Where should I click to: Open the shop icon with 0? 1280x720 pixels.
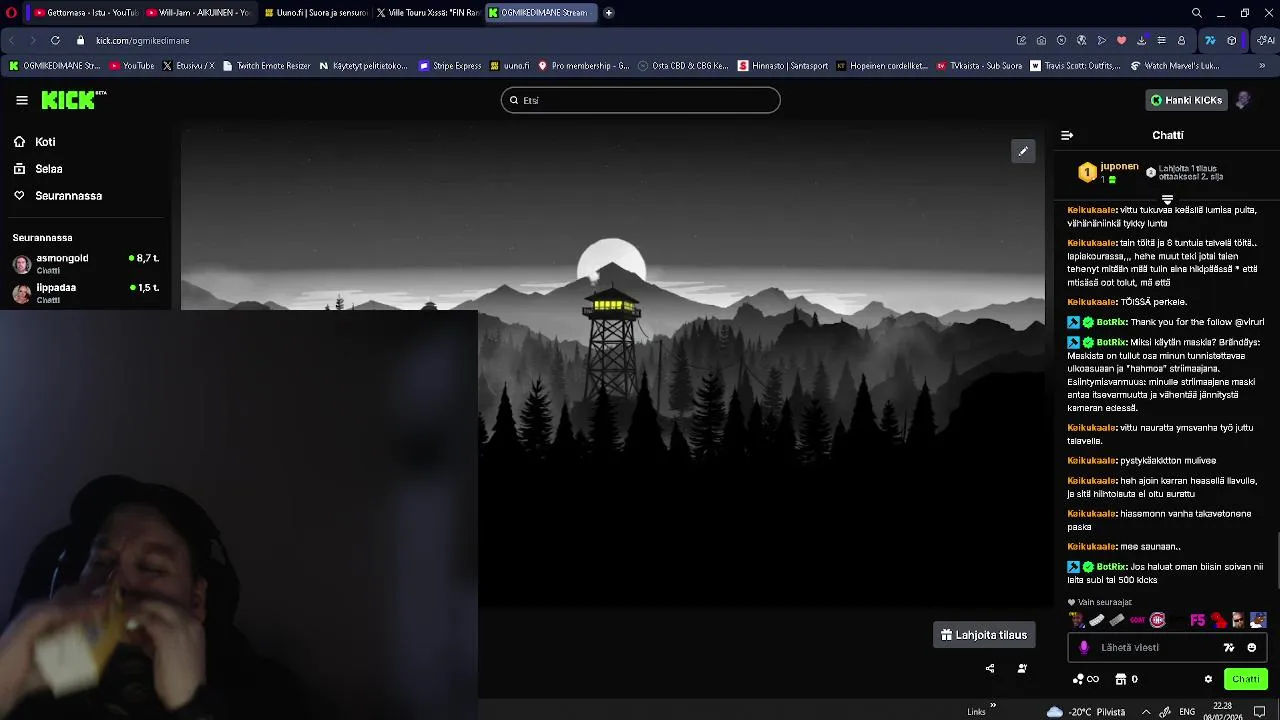[1126, 679]
